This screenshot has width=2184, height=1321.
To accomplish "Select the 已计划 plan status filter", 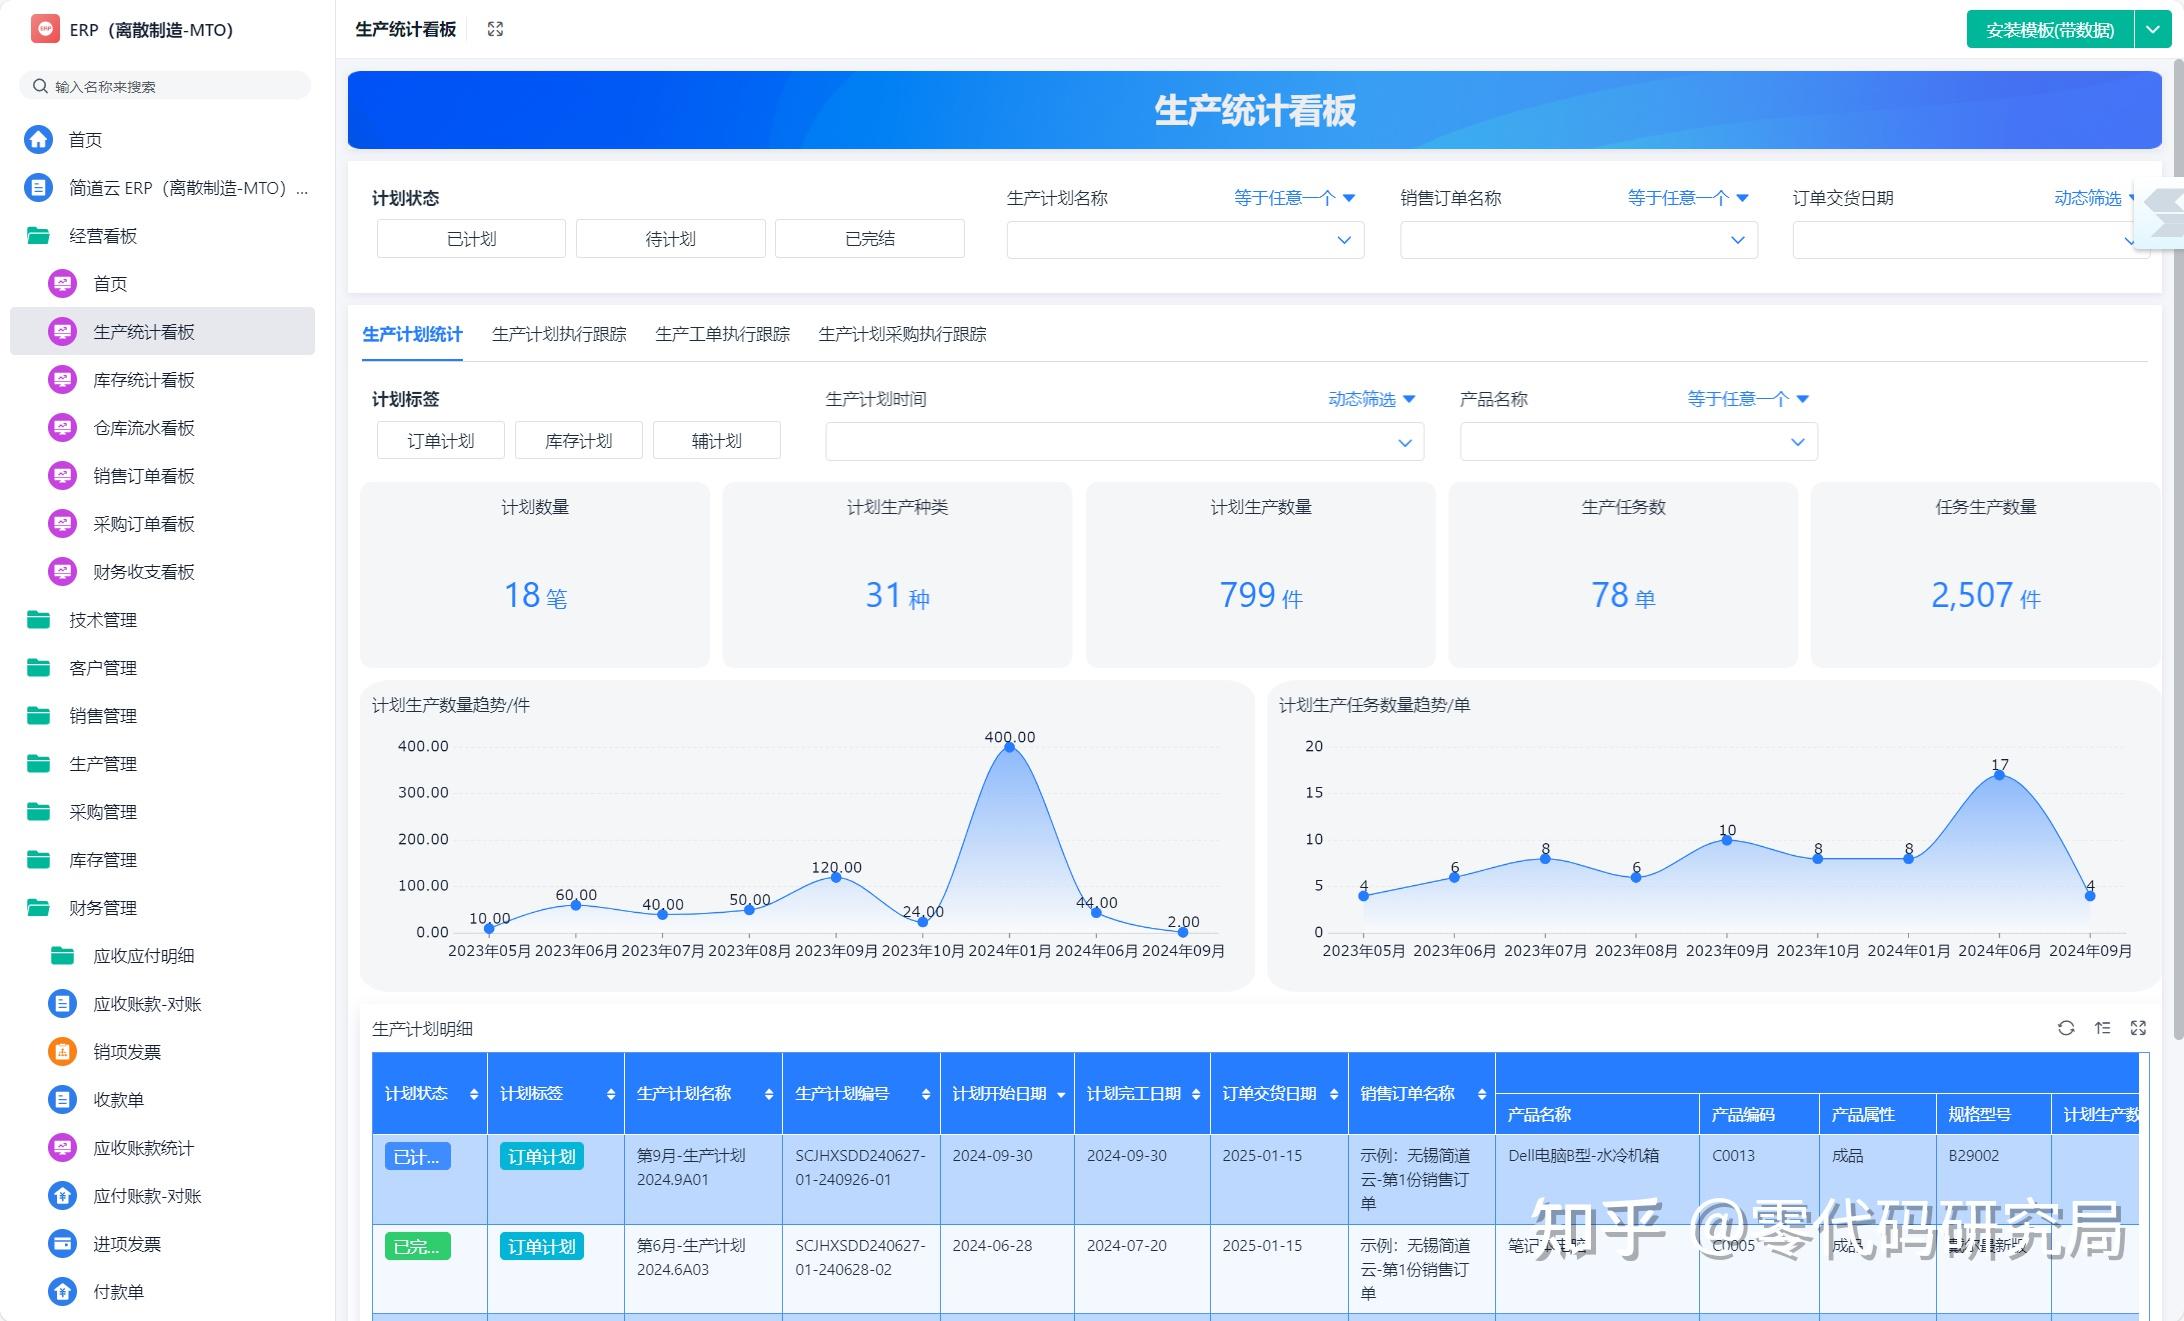I will [x=470, y=238].
